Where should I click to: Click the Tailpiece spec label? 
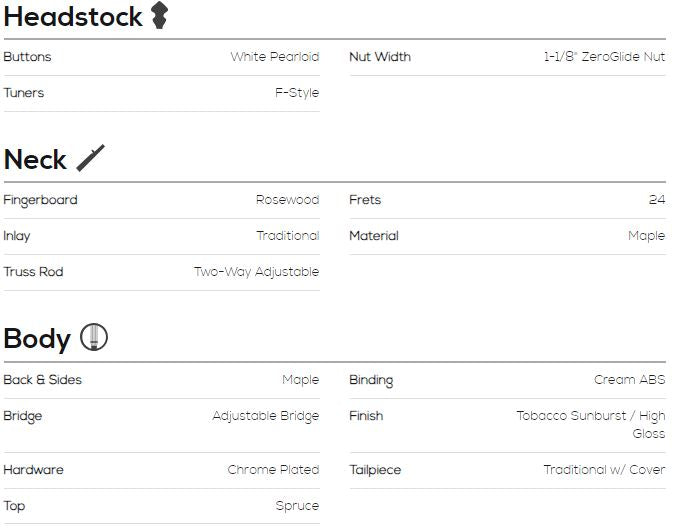[x=375, y=470]
